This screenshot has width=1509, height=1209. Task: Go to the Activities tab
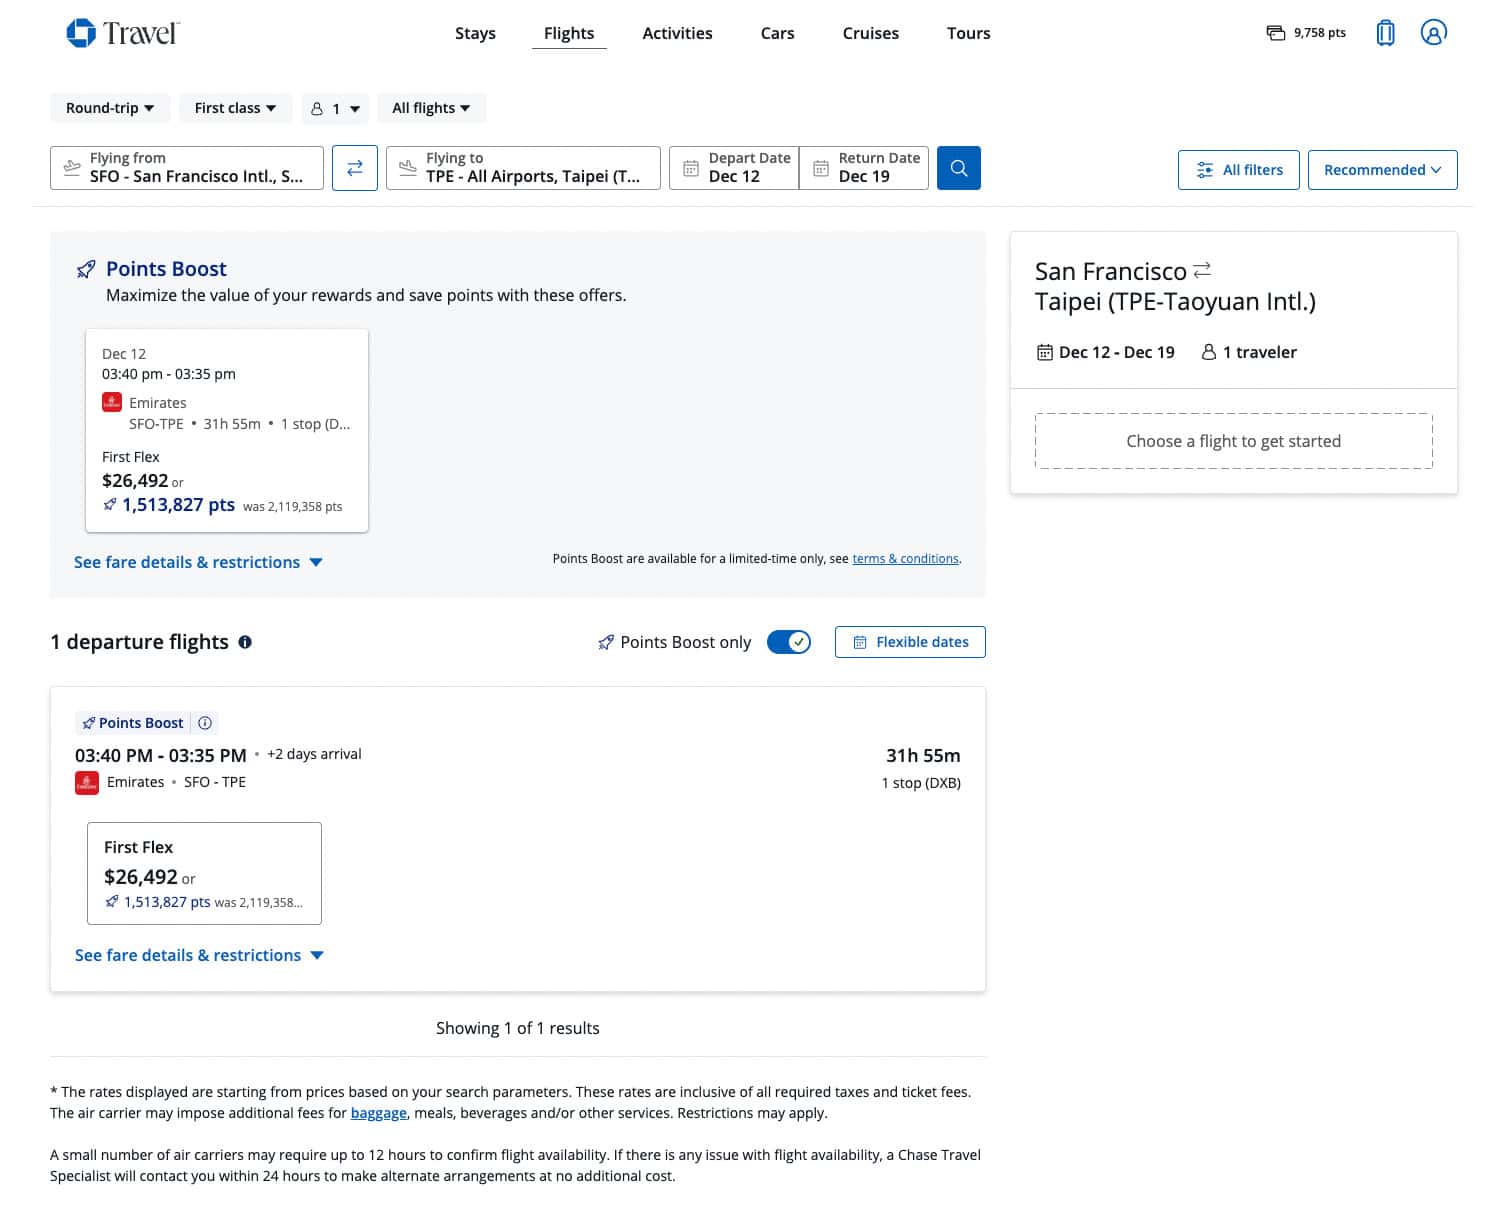tap(677, 33)
